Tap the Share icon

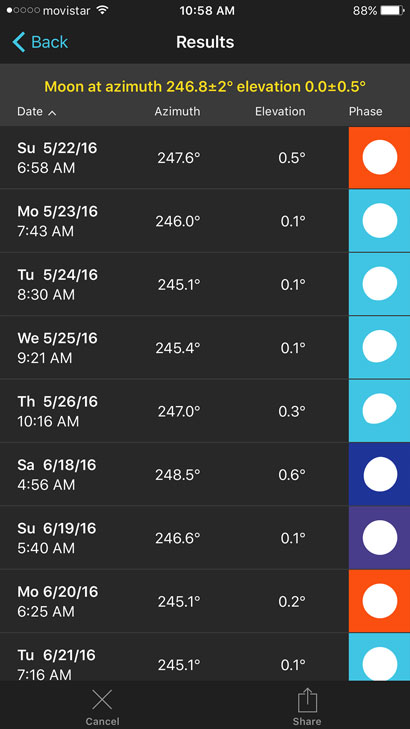(307, 700)
